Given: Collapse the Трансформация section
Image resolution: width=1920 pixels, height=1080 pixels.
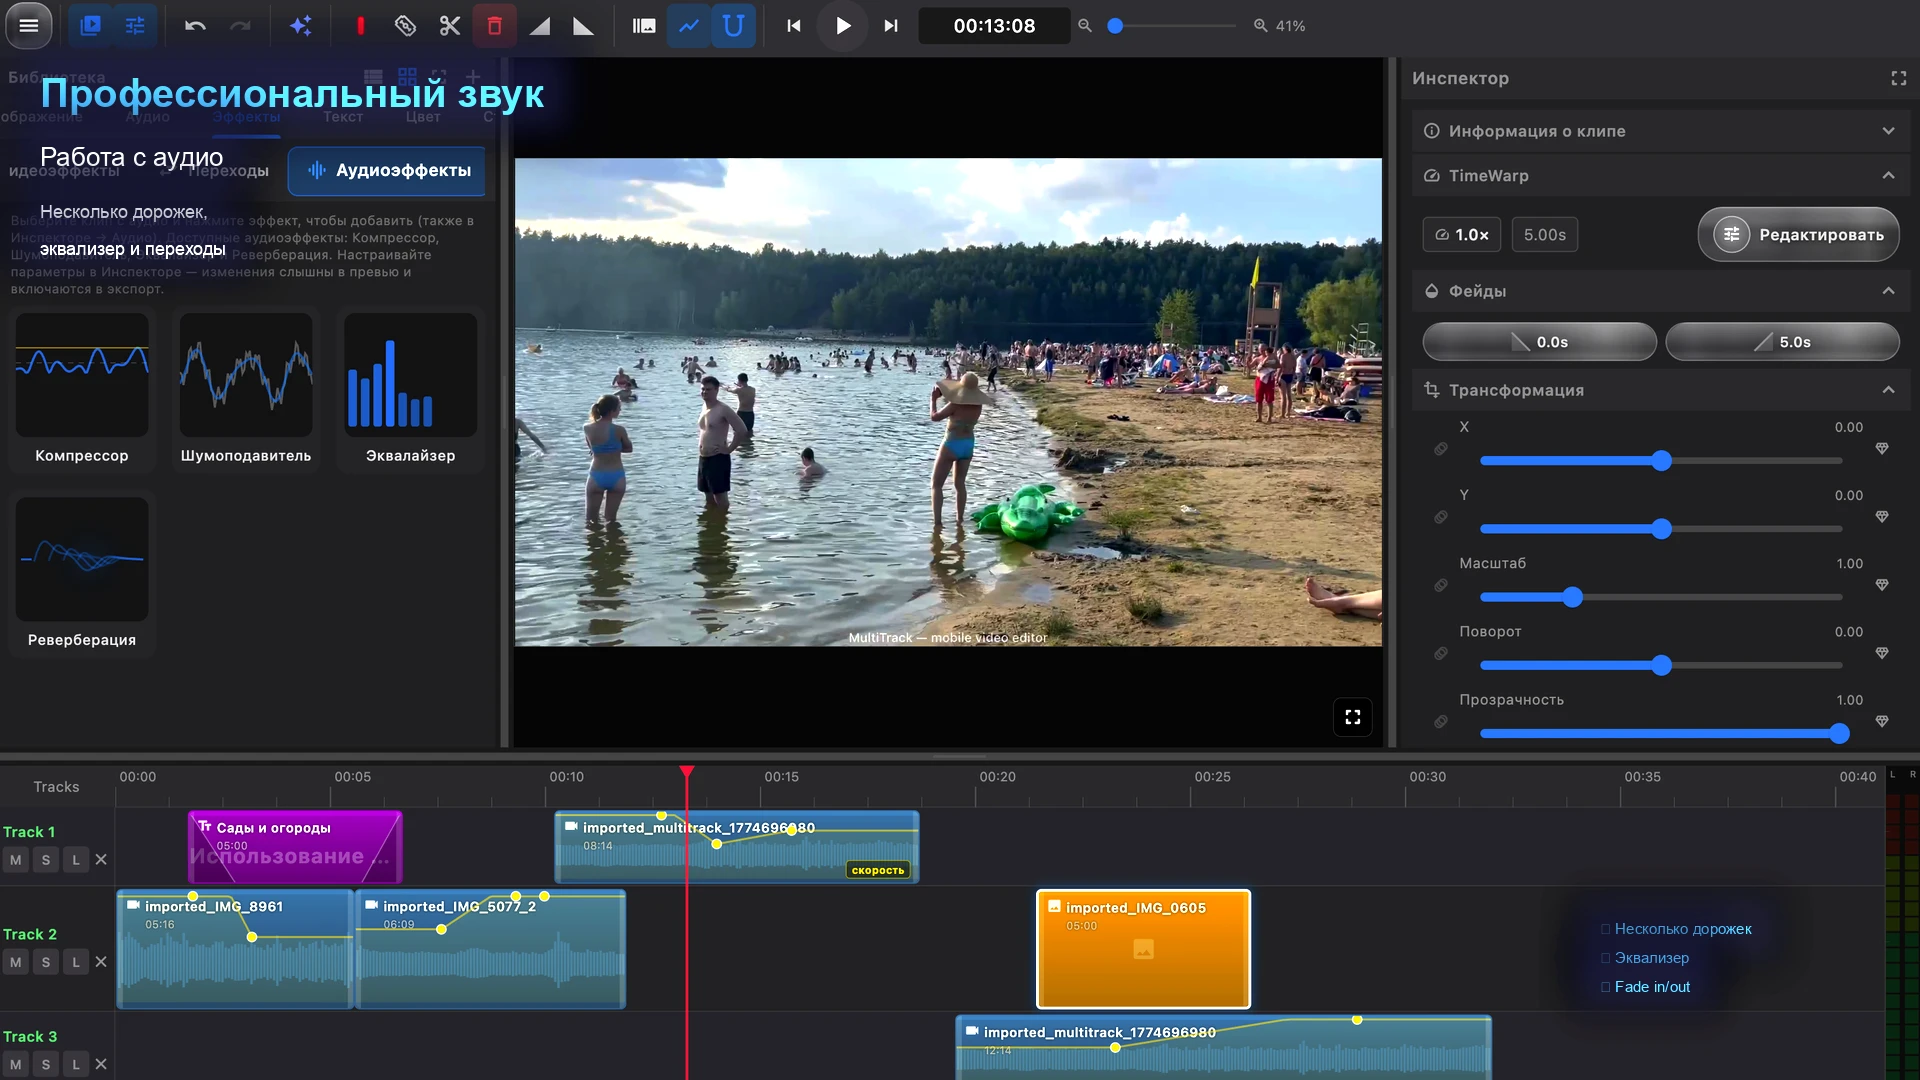Looking at the screenshot, I should coord(1661,390).
